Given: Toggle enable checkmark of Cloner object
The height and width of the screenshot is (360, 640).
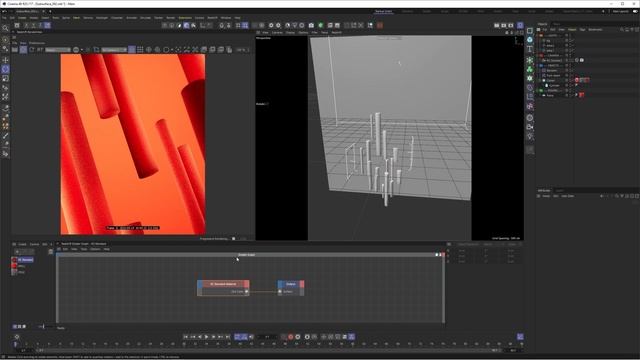Looking at the screenshot, I should [572, 80].
